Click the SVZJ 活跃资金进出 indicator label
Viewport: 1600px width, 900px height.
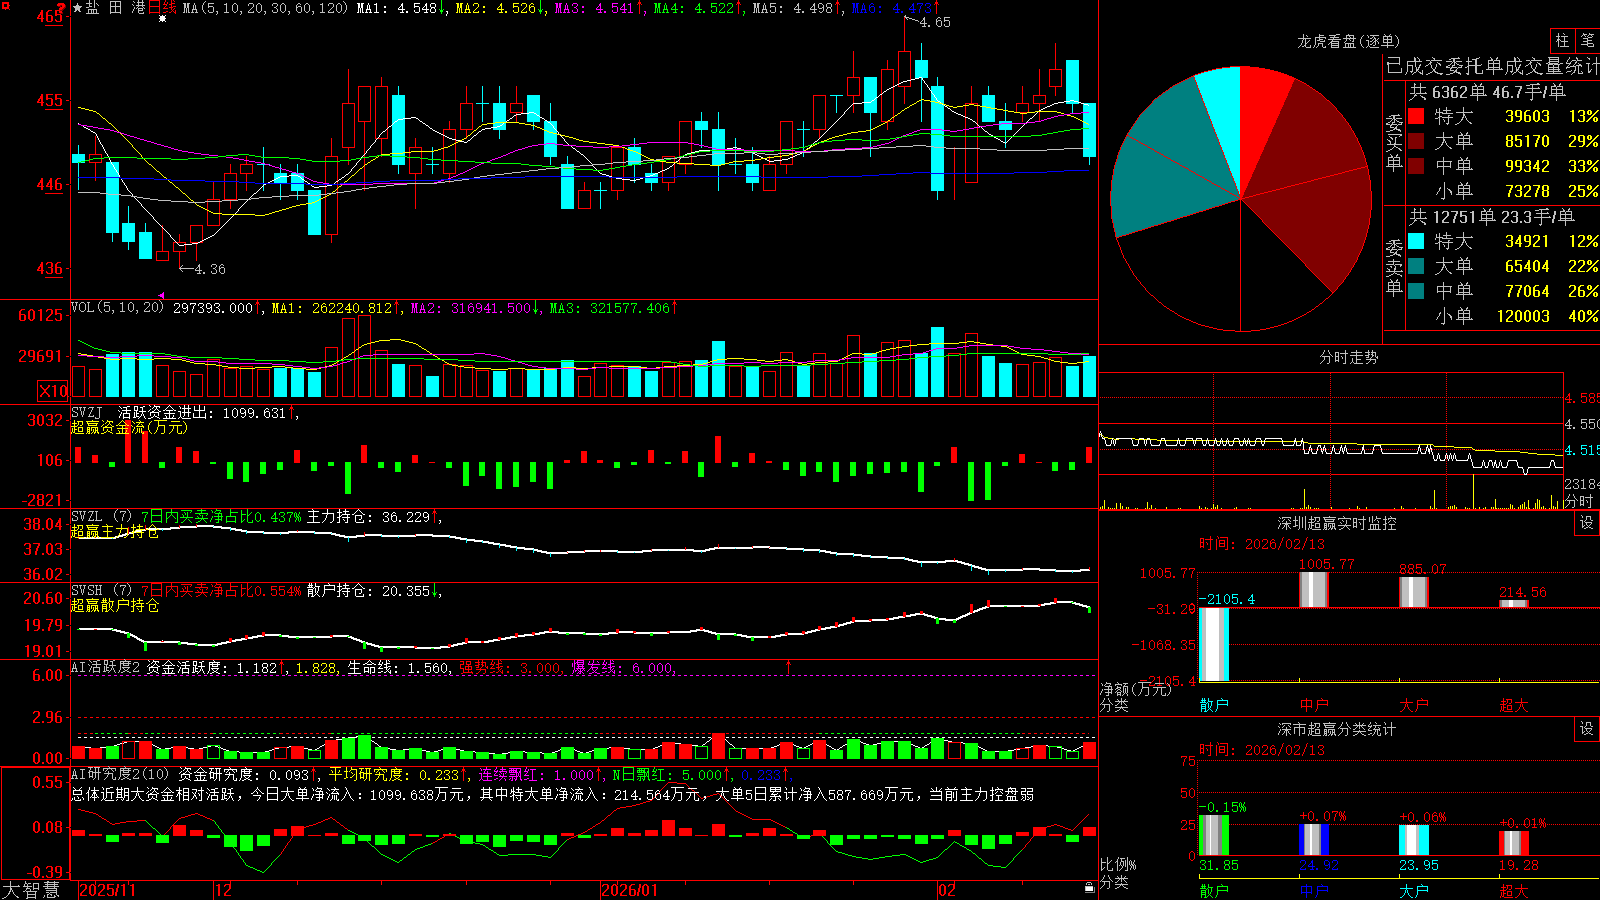tap(144, 412)
